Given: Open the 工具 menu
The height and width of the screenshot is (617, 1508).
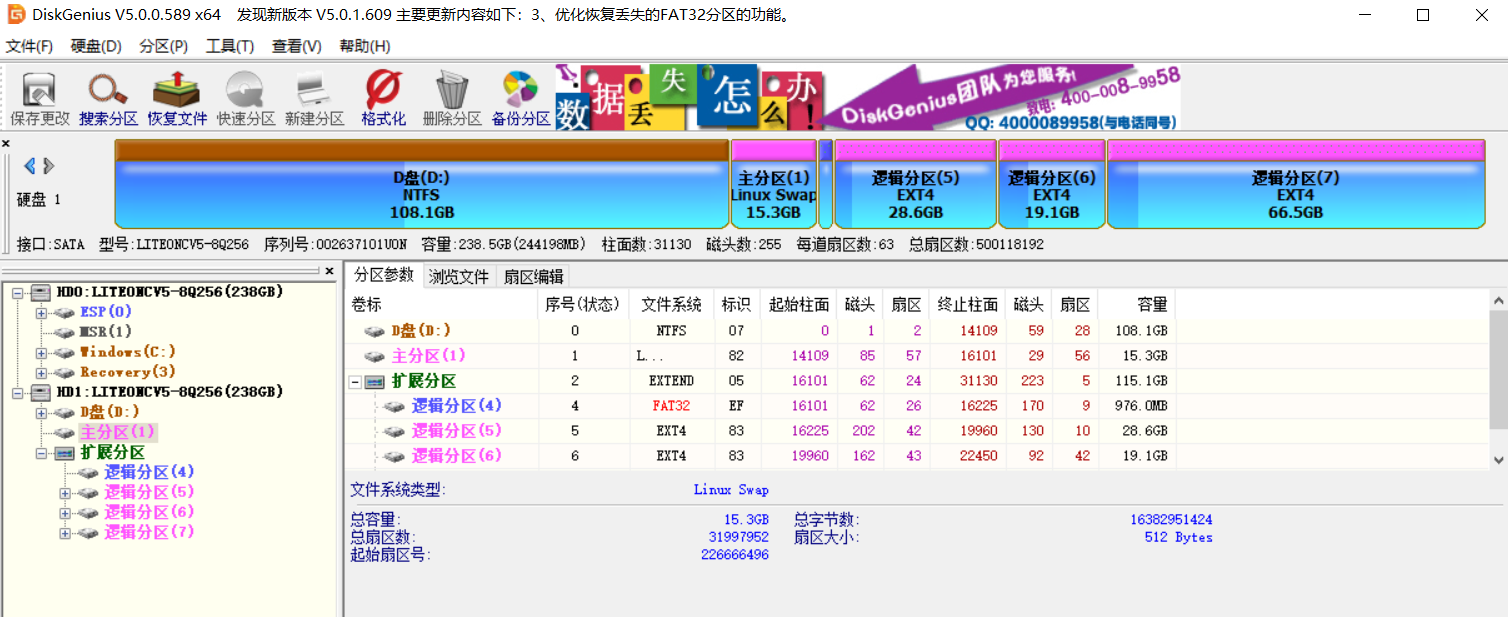Looking at the screenshot, I should tap(230, 46).
